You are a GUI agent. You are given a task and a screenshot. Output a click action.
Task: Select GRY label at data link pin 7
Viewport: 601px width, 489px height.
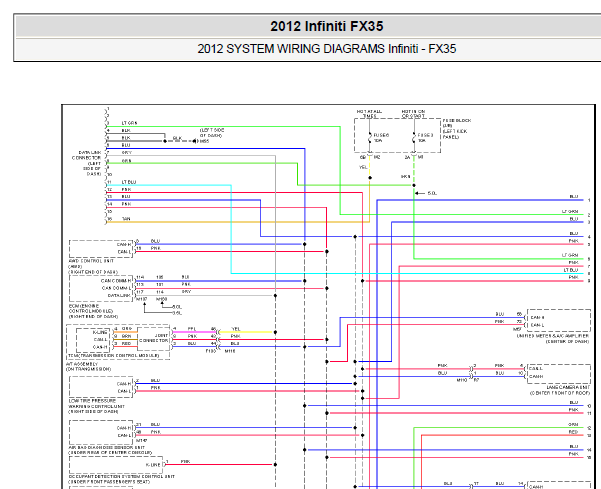coord(126,153)
